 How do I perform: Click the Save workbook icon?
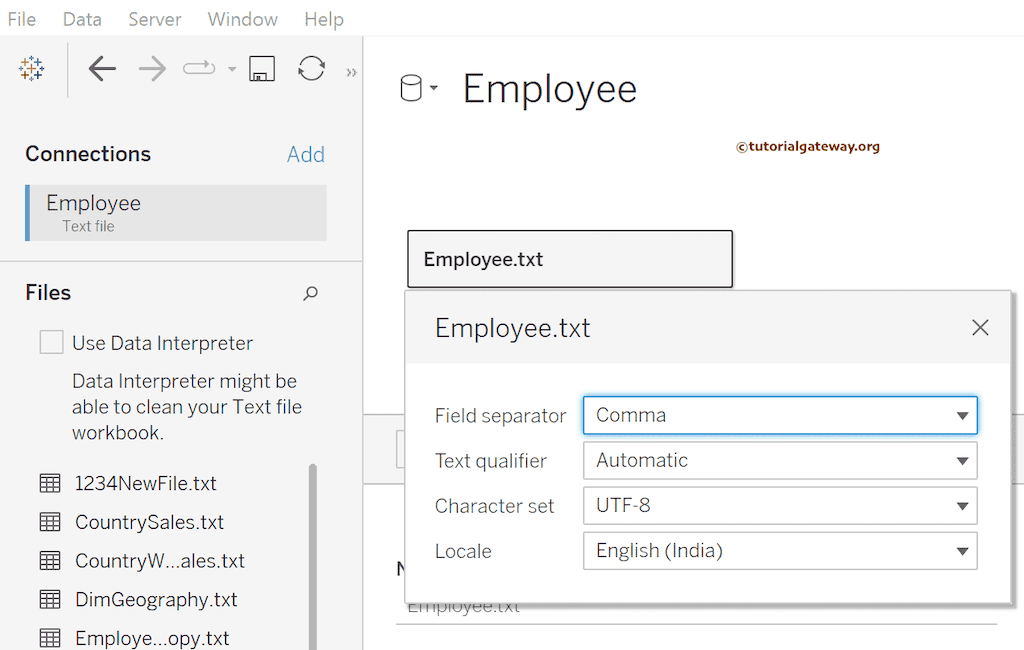pyautogui.click(x=262, y=68)
